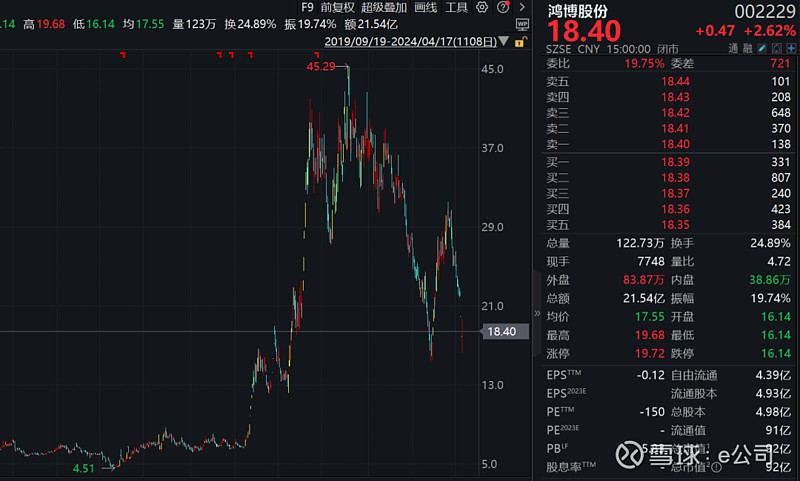The width and height of the screenshot is (800, 481).
Task: Click the 跌停 price 16.14
Action: click(776, 353)
